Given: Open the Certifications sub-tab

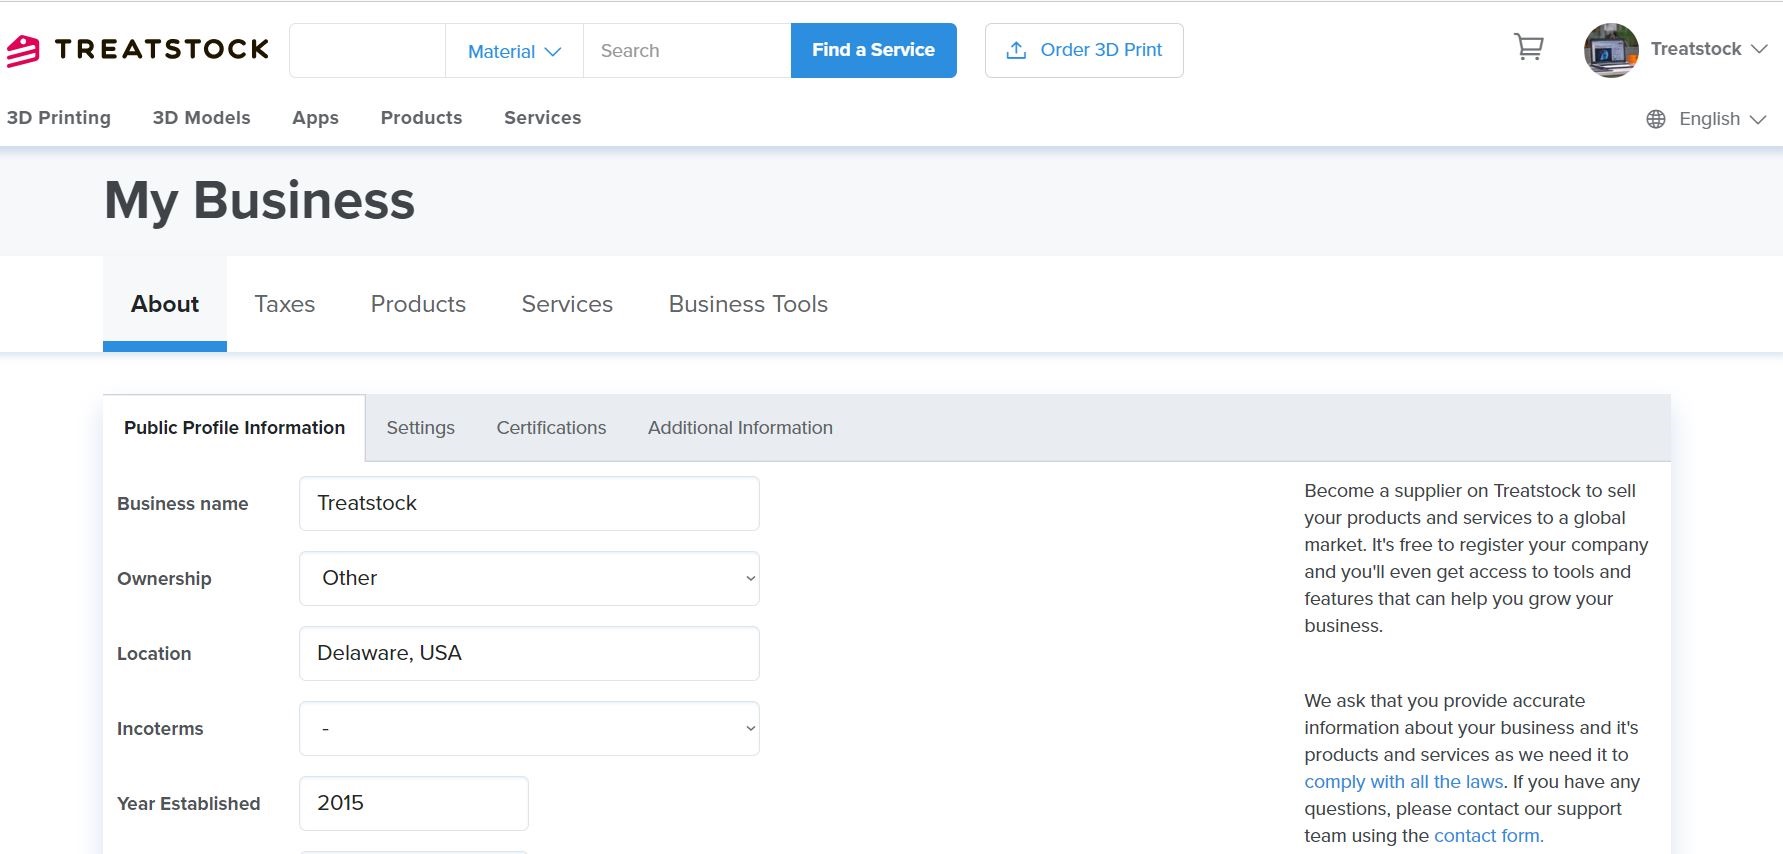Looking at the screenshot, I should point(551,428).
